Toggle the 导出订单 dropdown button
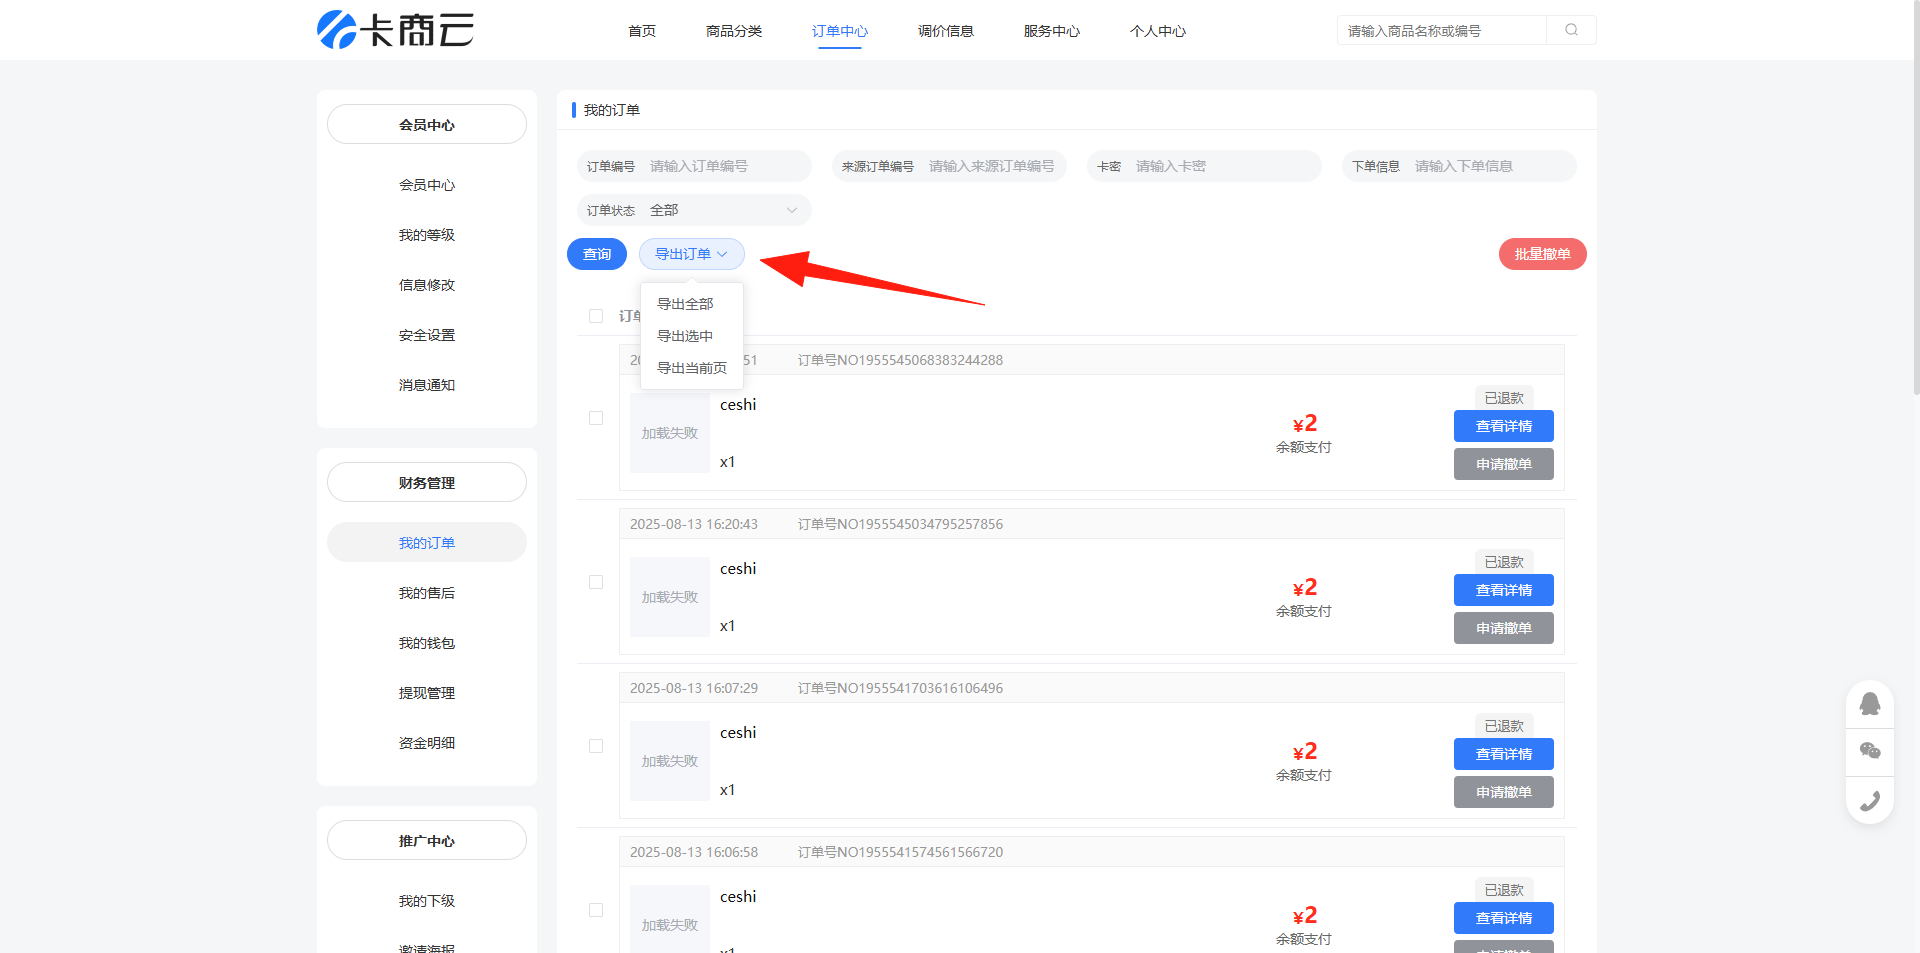 coord(691,254)
